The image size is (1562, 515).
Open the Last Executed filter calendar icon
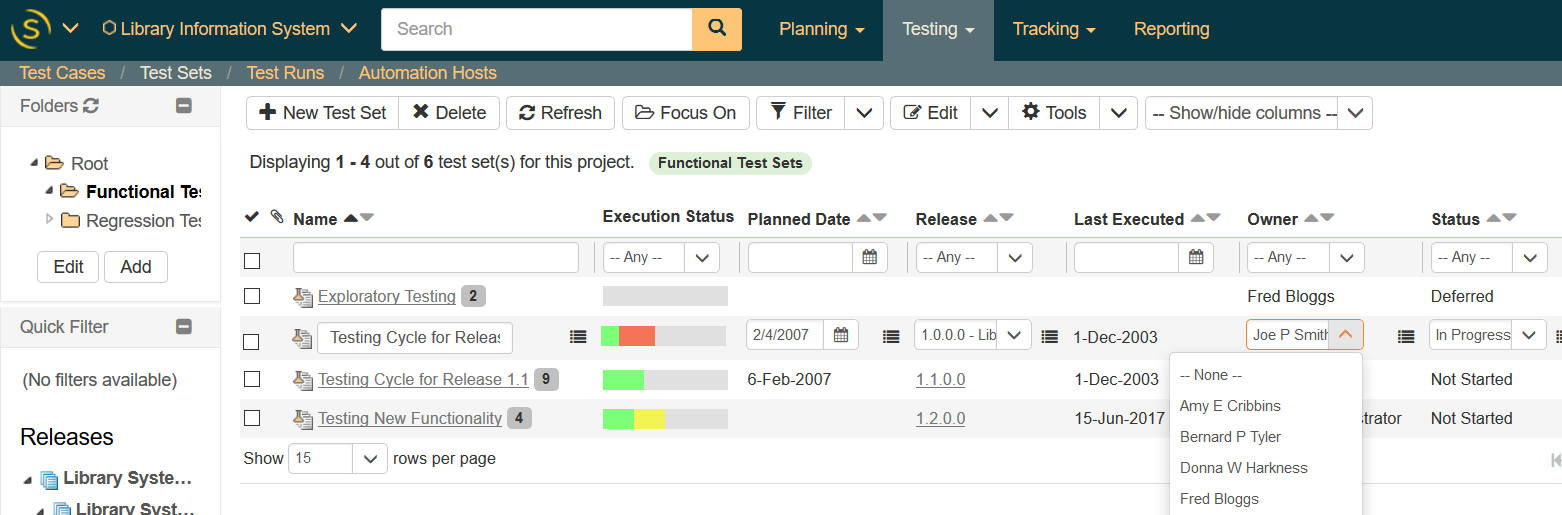[1196, 258]
